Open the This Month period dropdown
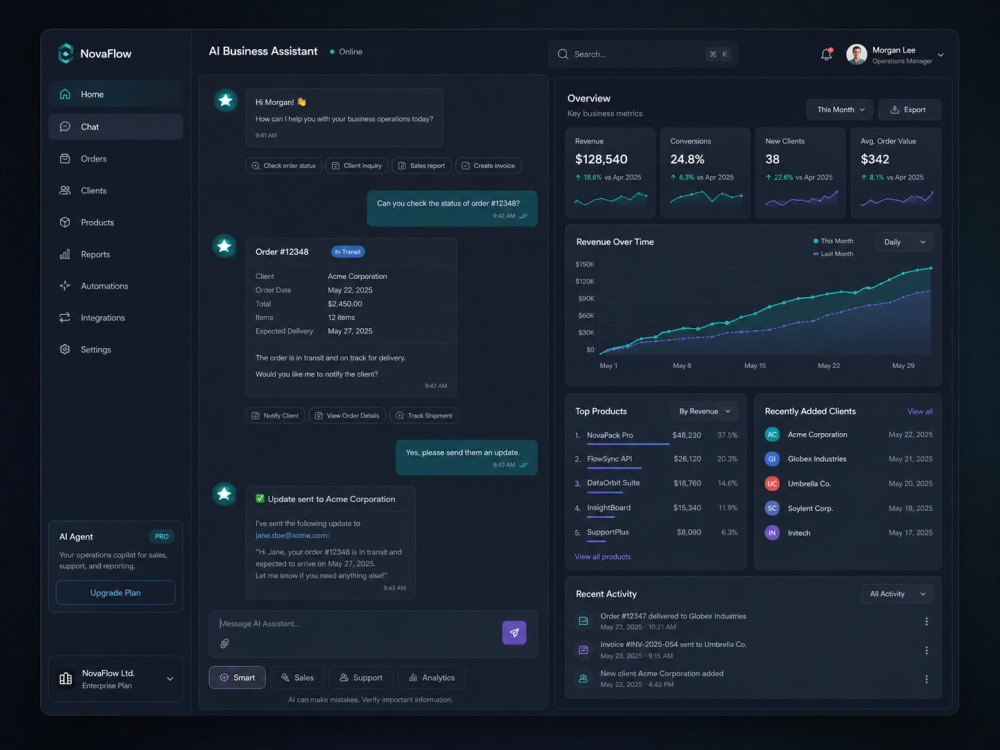Screen dimensions: 1000x750 coord(840,110)
